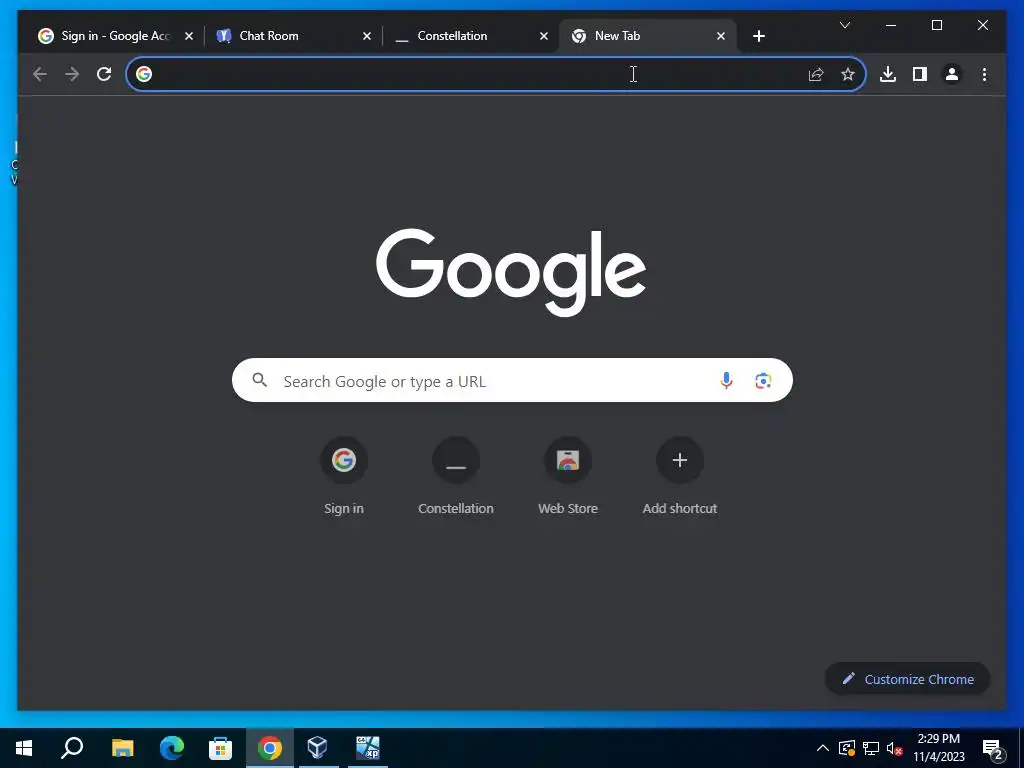Open the Web Store shortcut
The image size is (1024, 768).
(x=568, y=477)
